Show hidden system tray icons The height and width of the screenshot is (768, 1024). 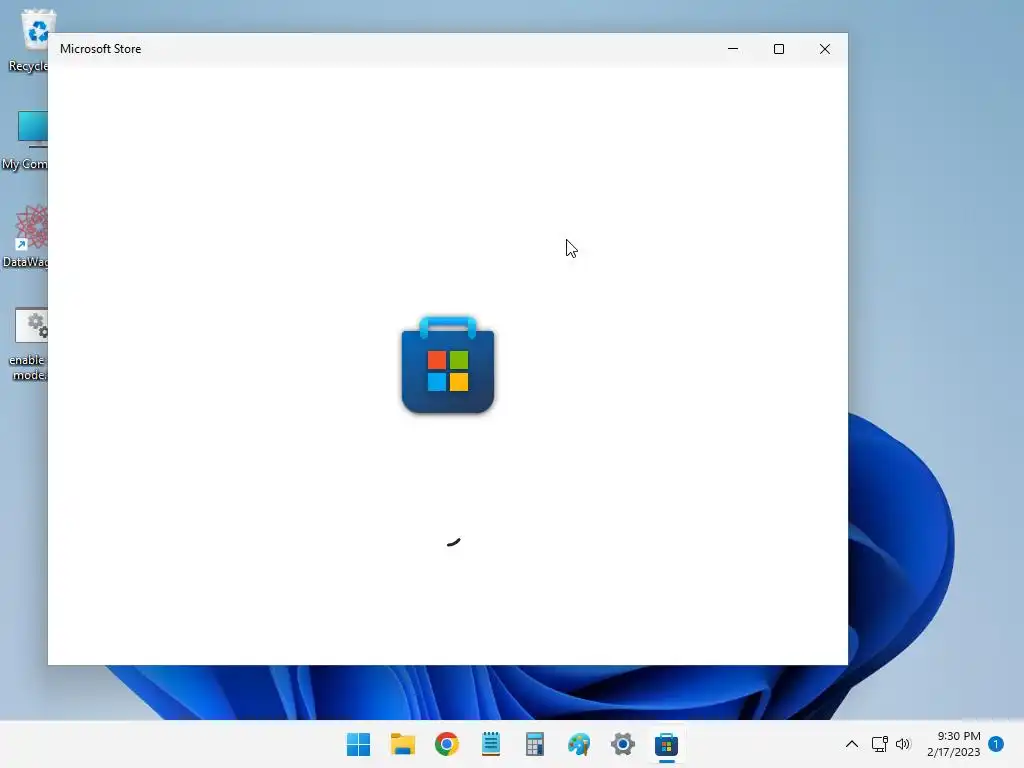tap(852, 744)
